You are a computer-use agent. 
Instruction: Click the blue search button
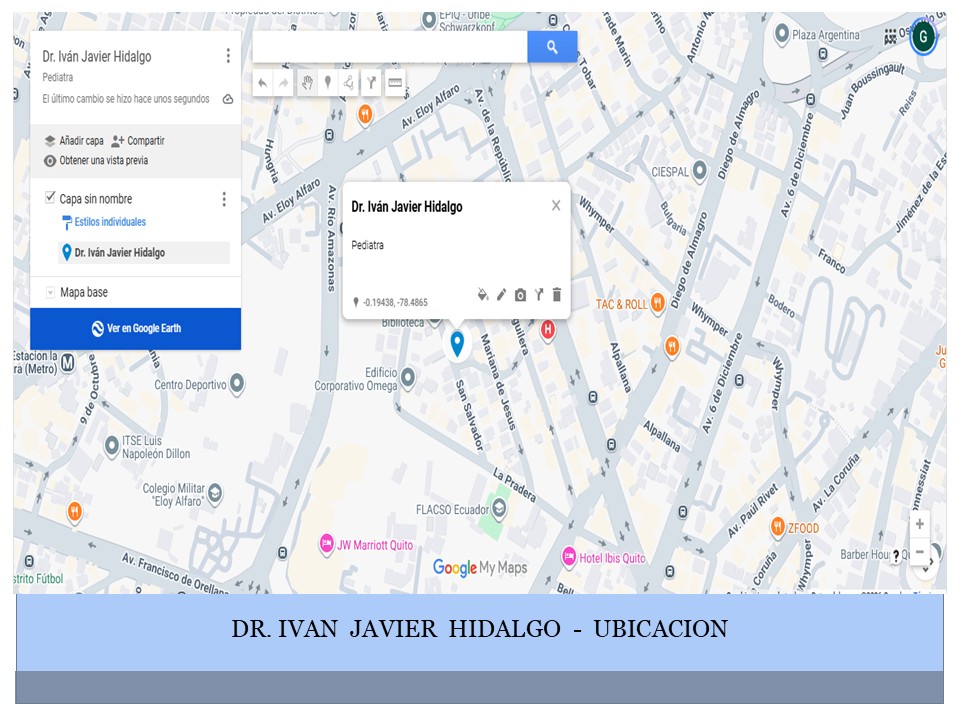click(x=552, y=47)
